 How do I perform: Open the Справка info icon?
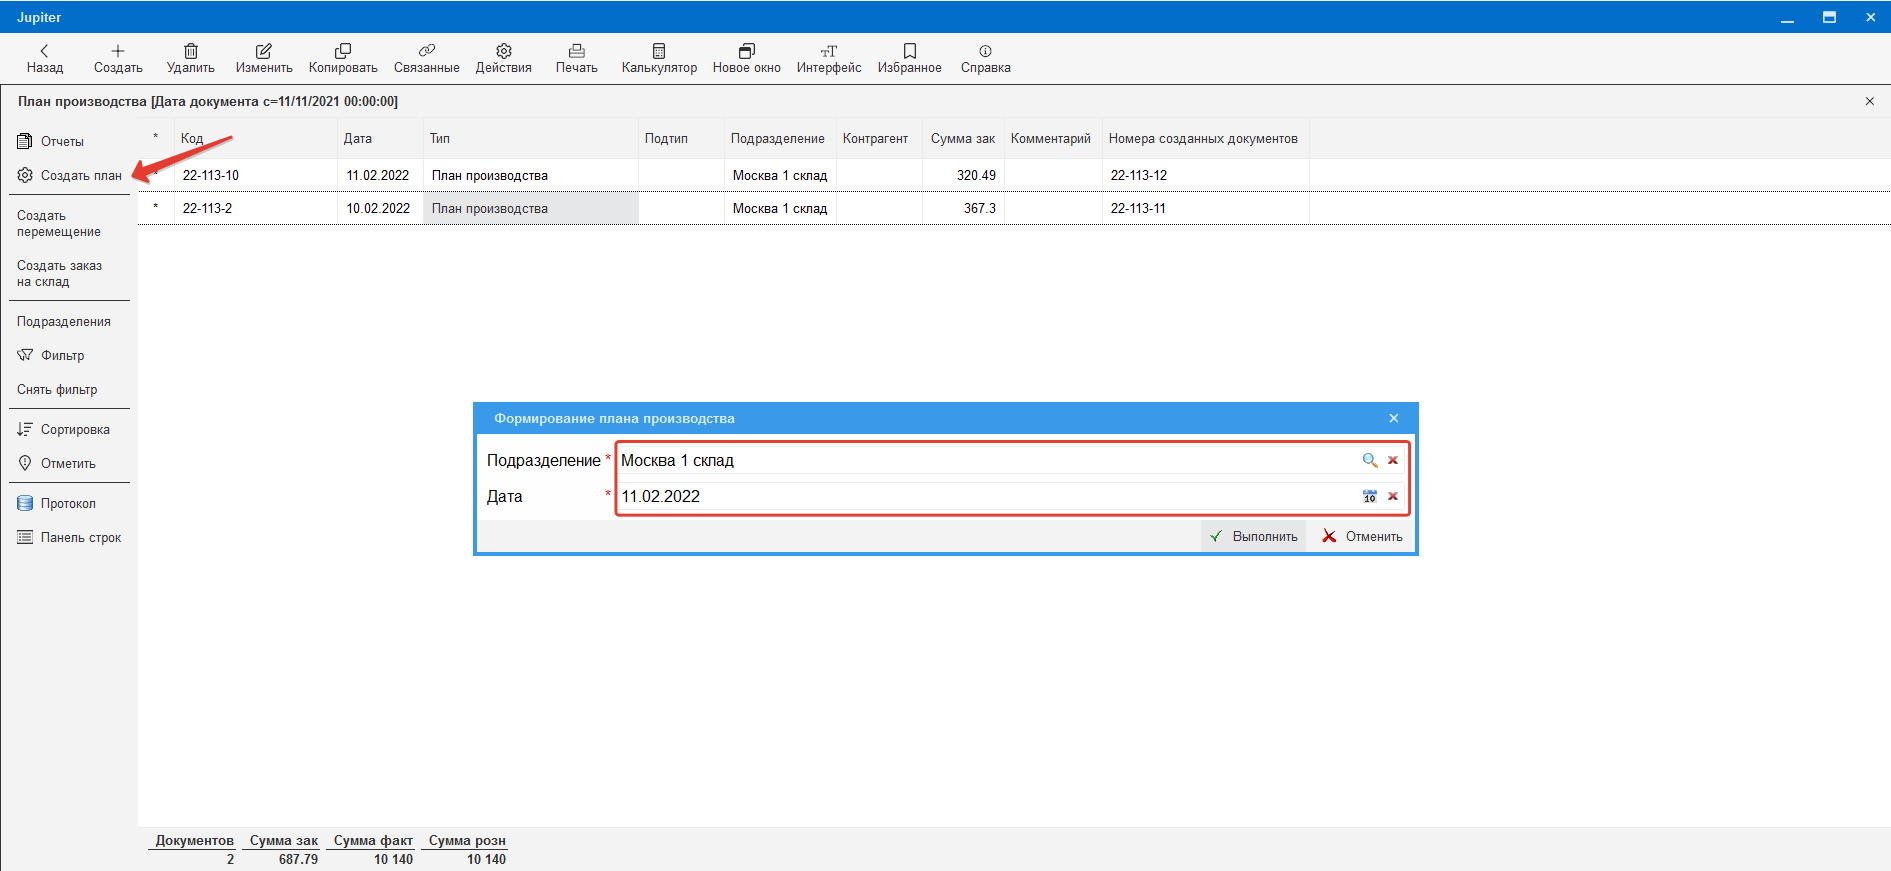(x=986, y=51)
